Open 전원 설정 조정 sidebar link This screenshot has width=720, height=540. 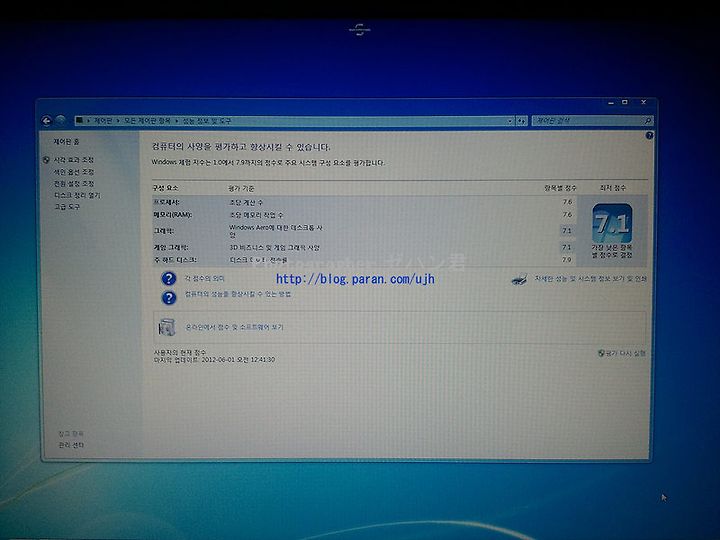pyautogui.click(x=73, y=184)
